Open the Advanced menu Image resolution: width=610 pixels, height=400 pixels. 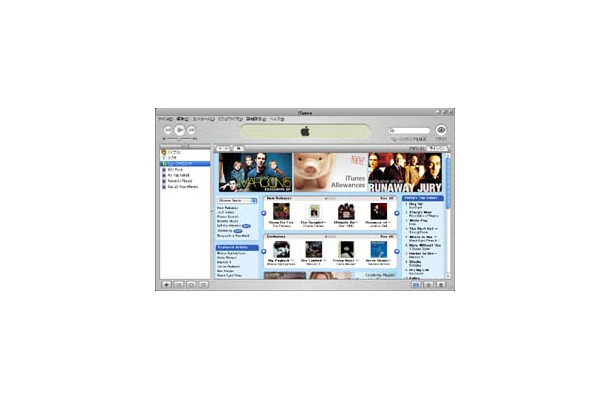tap(256, 119)
